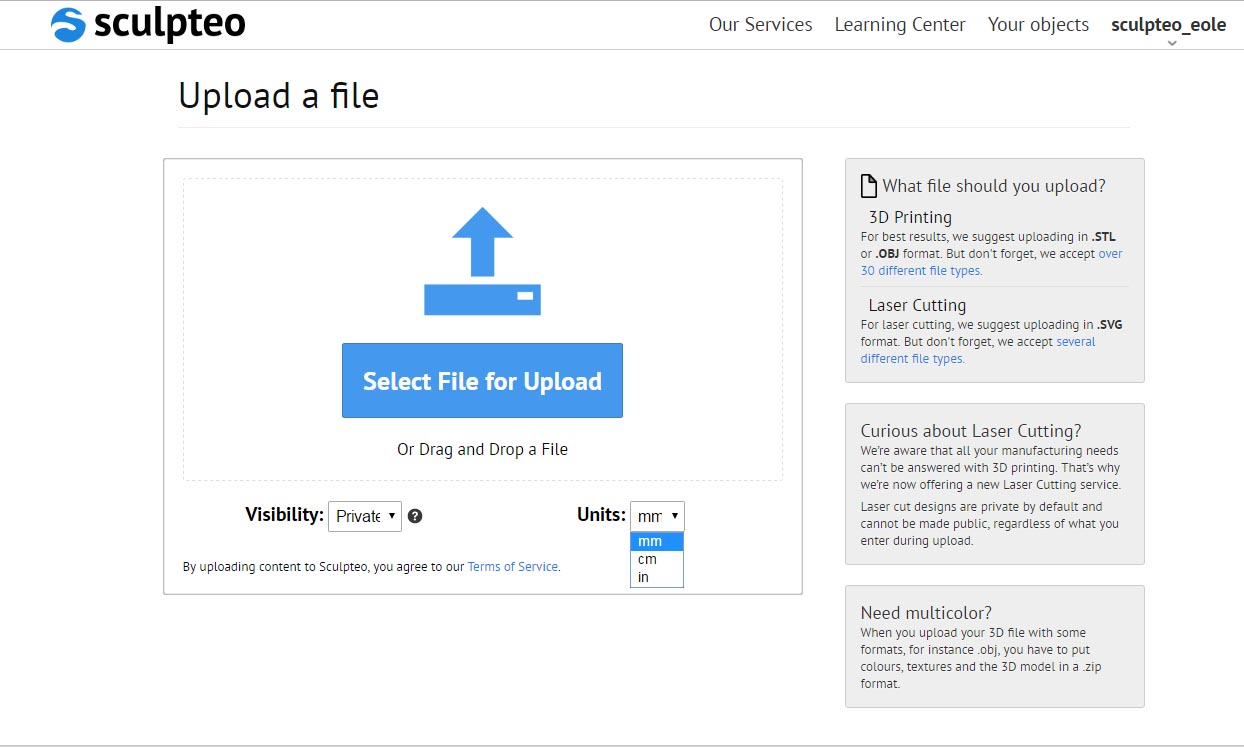Viewport: 1244px width, 747px height.
Task: Open Our Services menu
Action: point(761,25)
